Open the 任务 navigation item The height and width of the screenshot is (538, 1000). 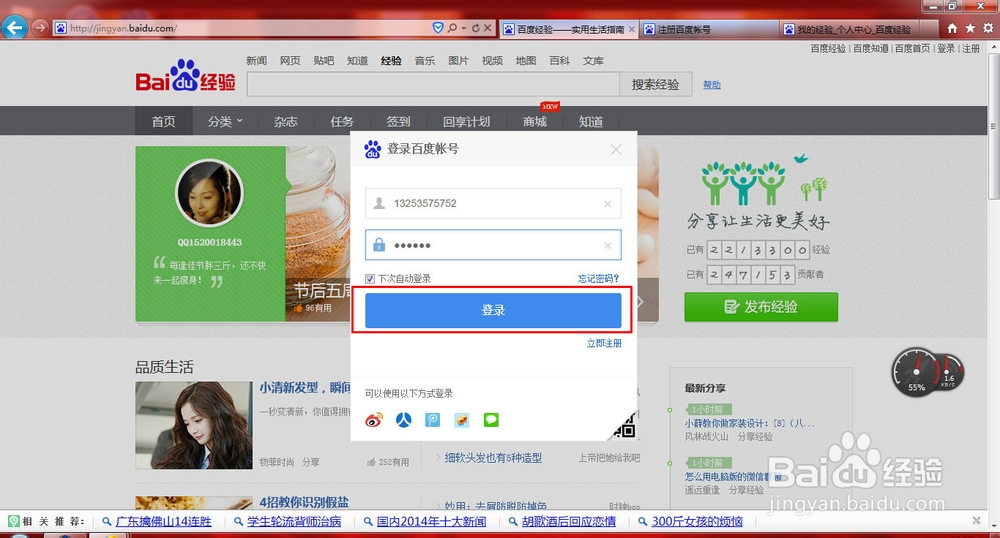(342, 121)
